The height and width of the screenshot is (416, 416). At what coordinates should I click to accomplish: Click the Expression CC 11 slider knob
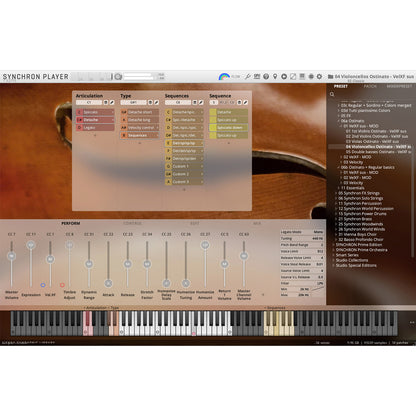[31, 245]
